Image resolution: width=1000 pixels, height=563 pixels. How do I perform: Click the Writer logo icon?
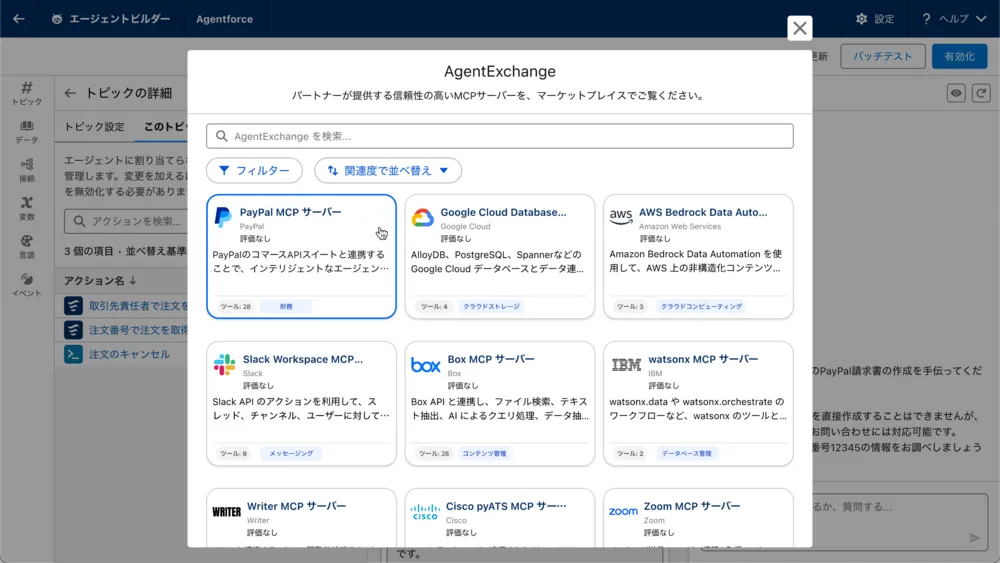click(226, 511)
